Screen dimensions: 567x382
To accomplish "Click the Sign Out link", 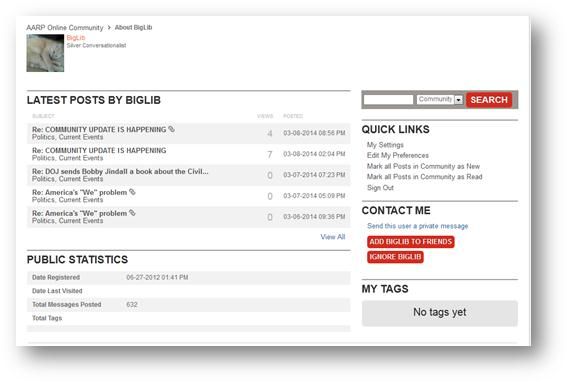I will tap(380, 187).
